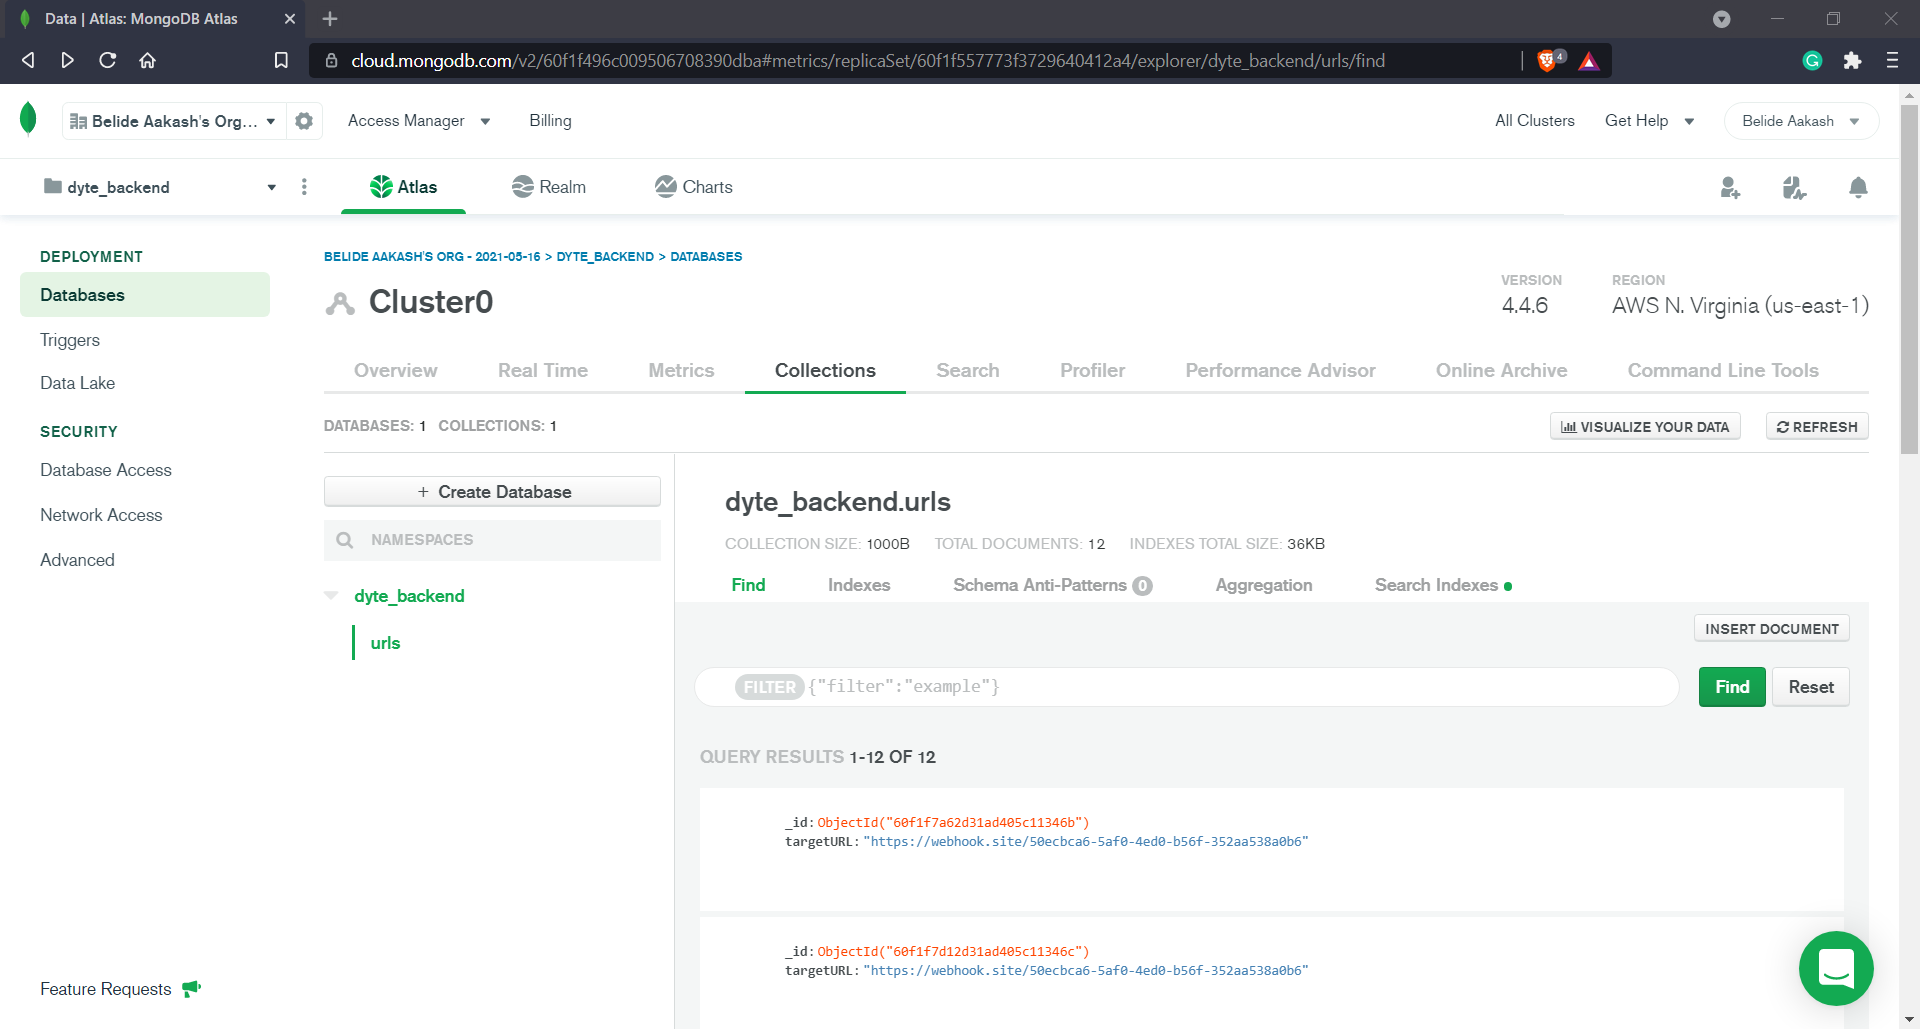Click invite user to project icon
Screen dimensions: 1920x1029
pyautogui.click(x=1730, y=187)
